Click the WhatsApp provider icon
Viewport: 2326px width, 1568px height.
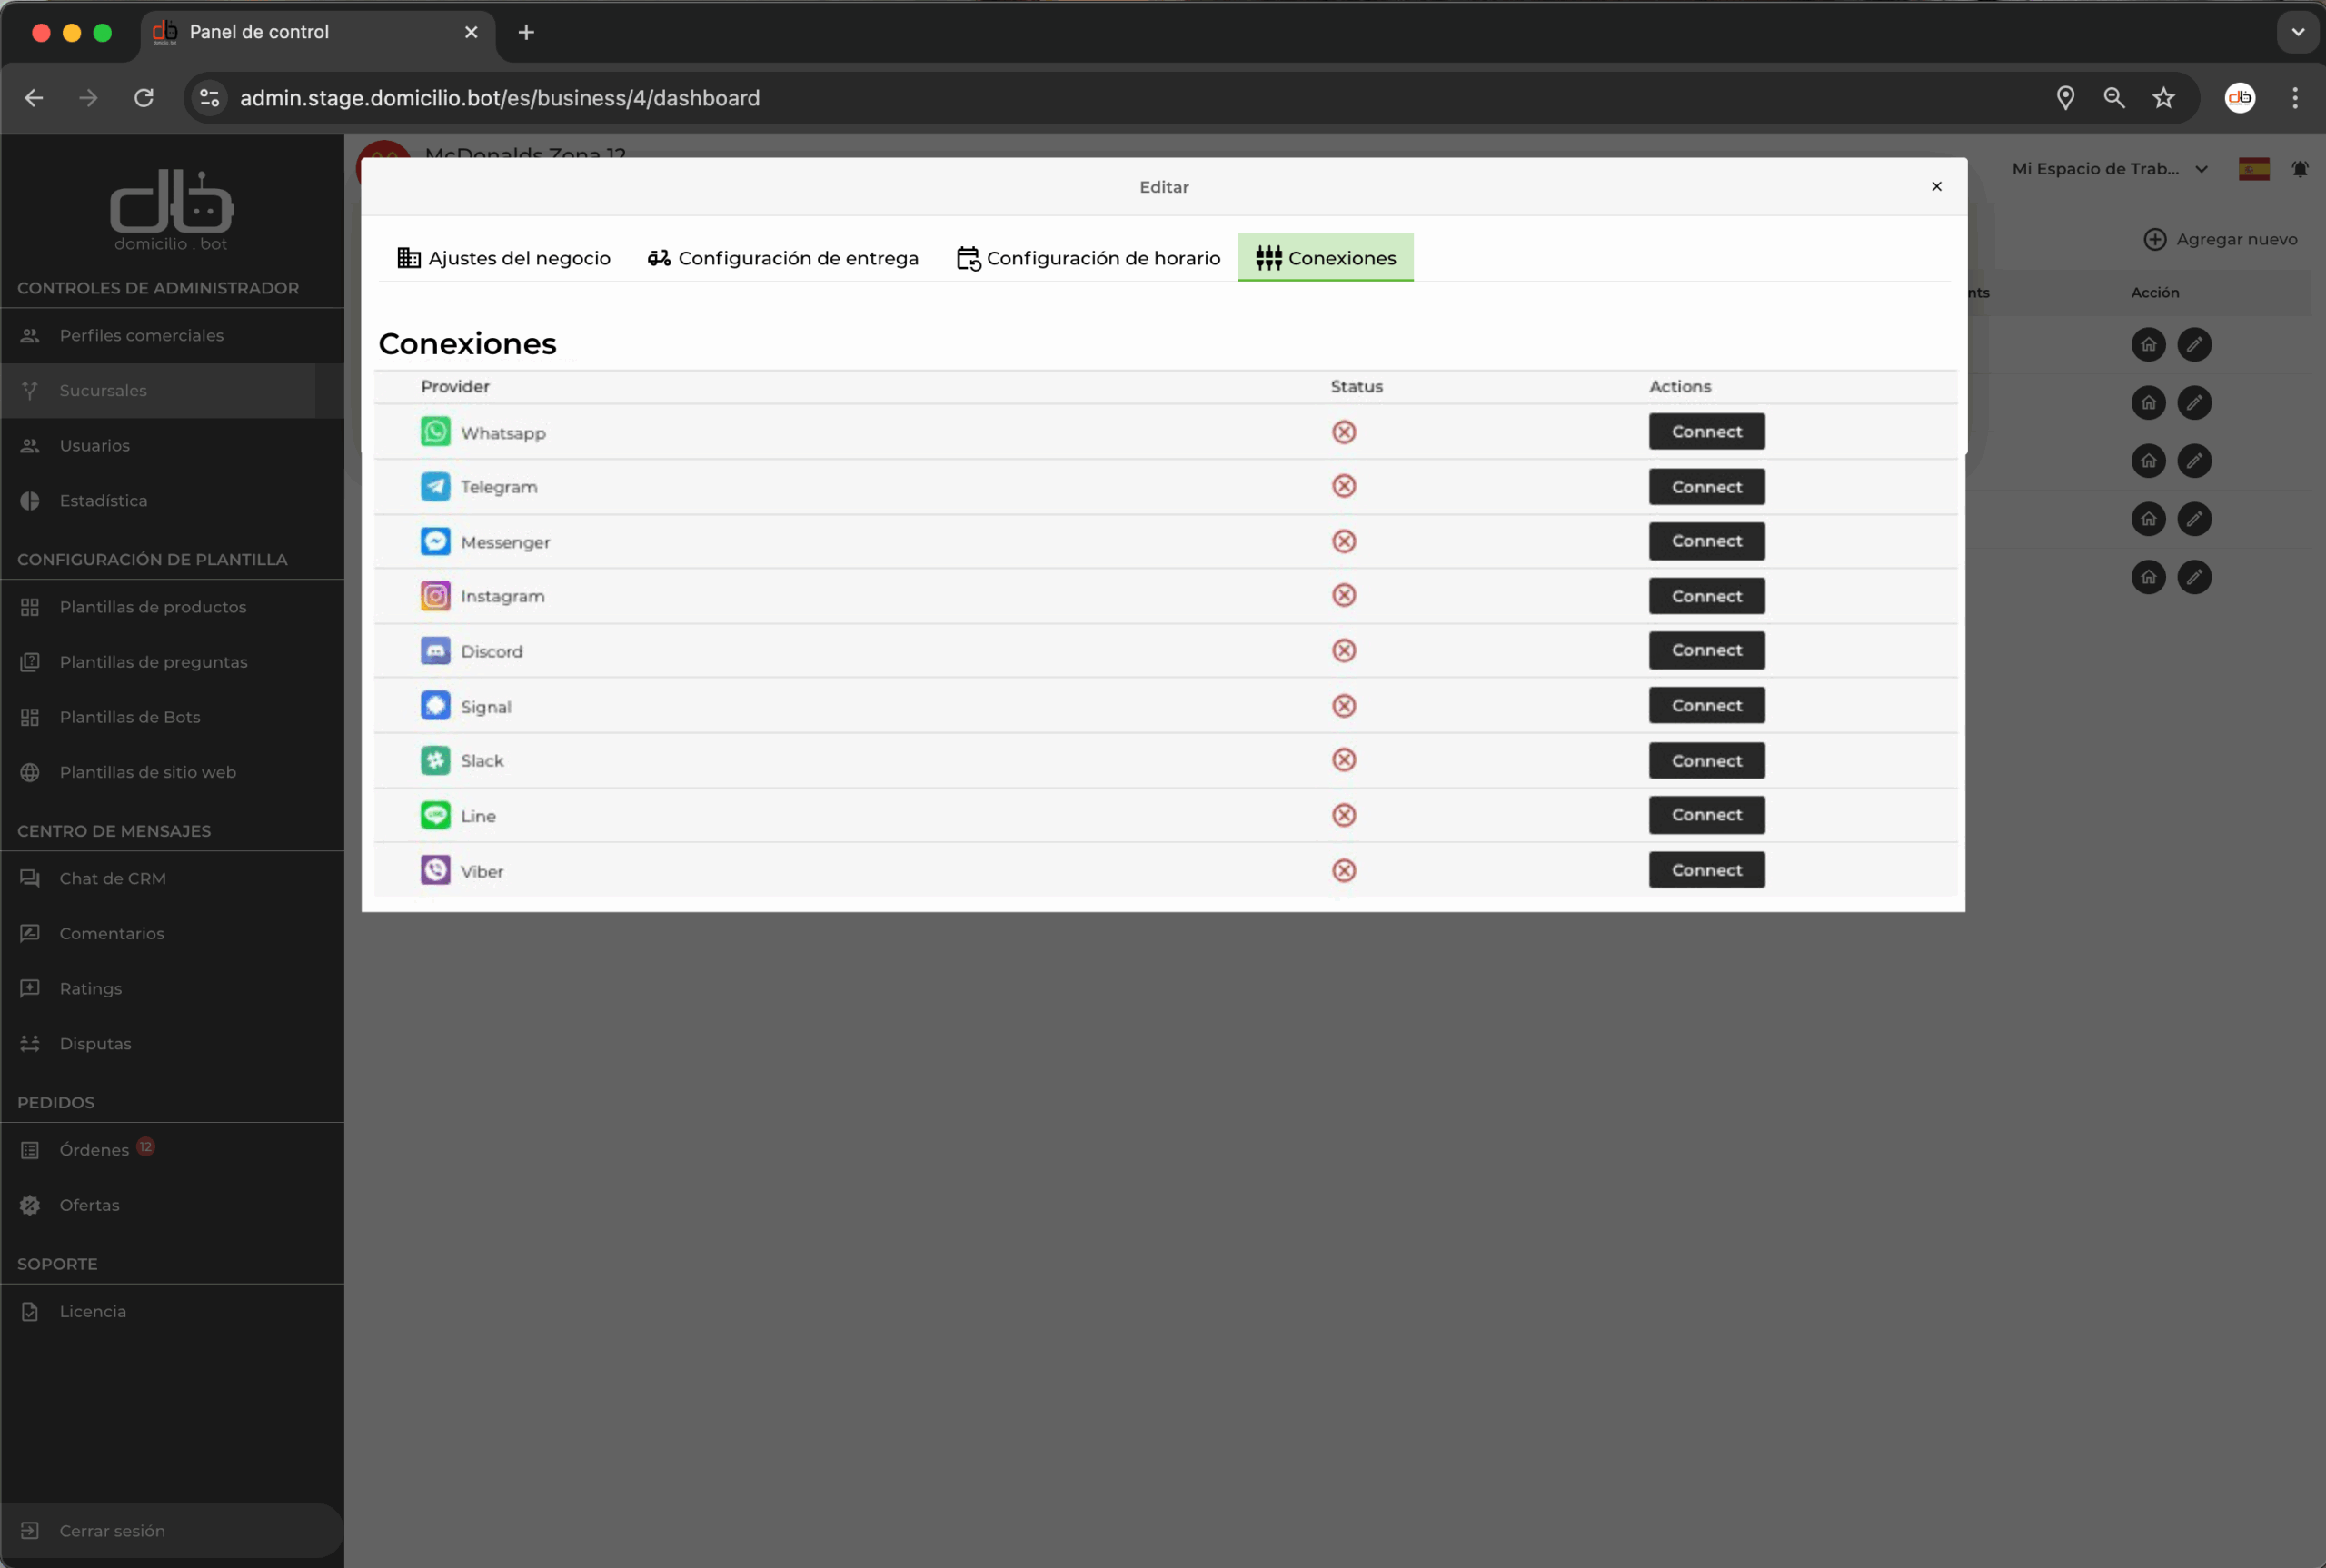click(x=435, y=432)
